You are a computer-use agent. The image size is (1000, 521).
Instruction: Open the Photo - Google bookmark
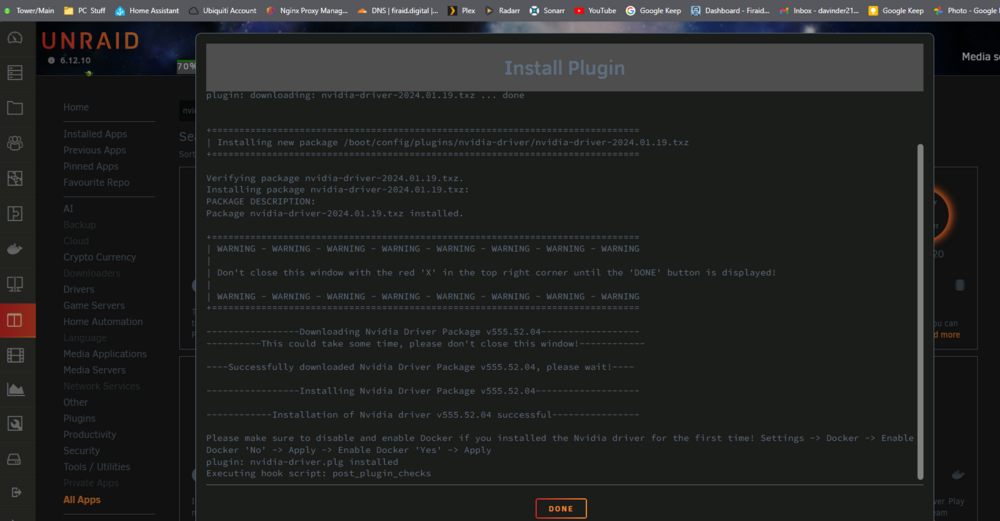pyautogui.click(x=966, y=10)
